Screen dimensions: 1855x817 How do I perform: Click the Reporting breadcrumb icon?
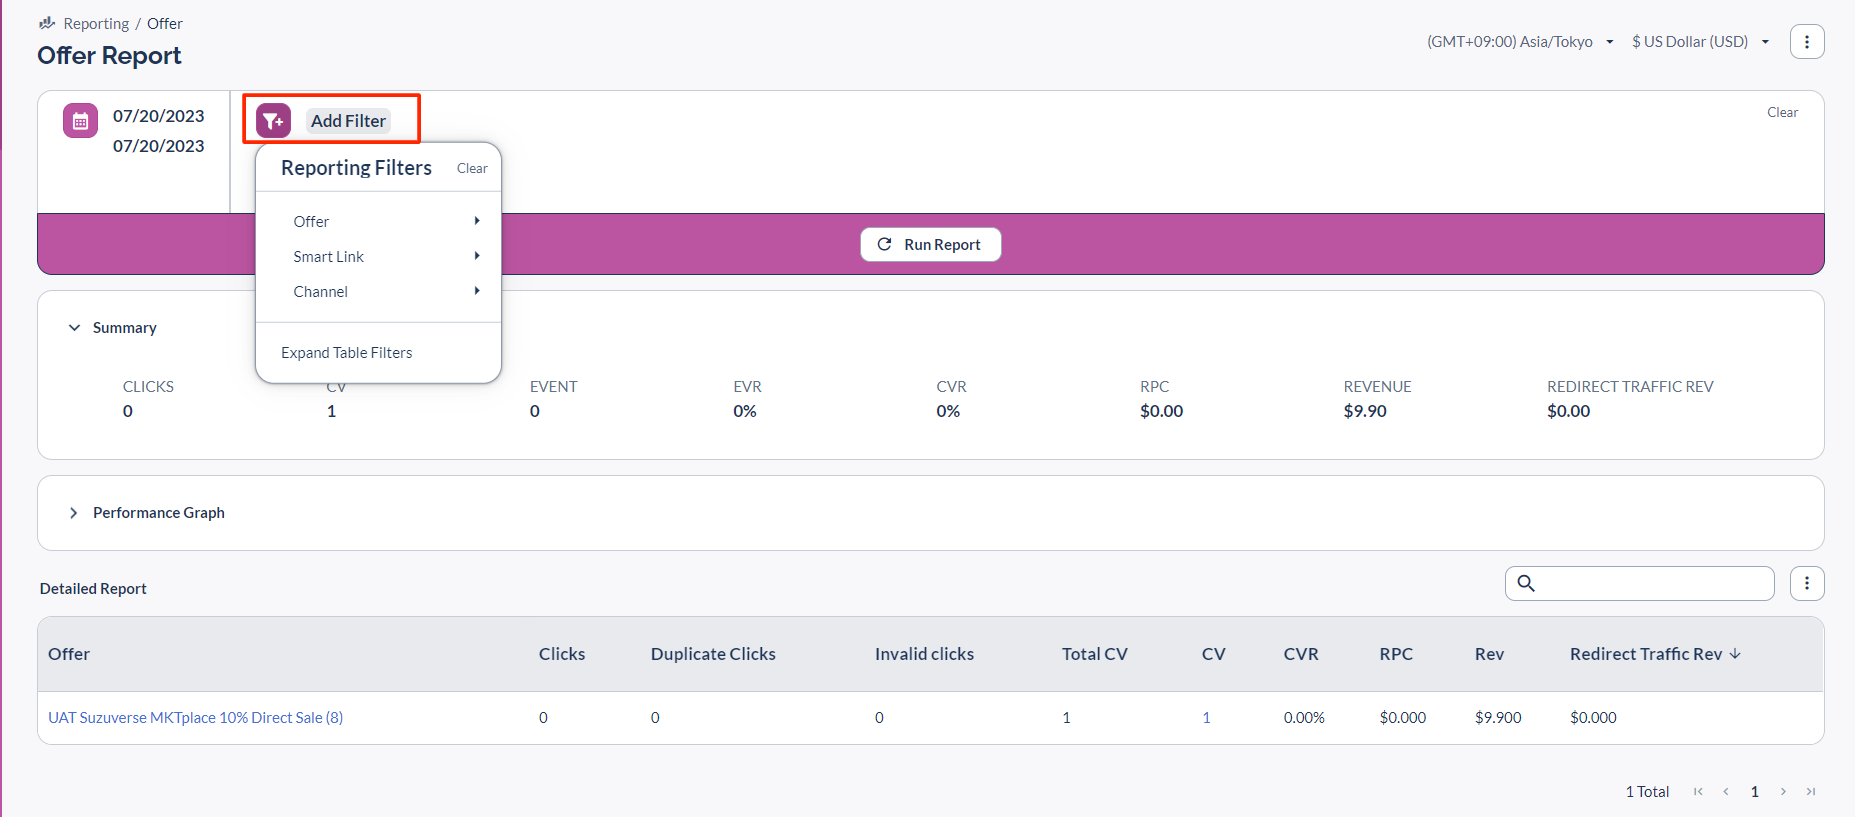(x=47, y=23)
